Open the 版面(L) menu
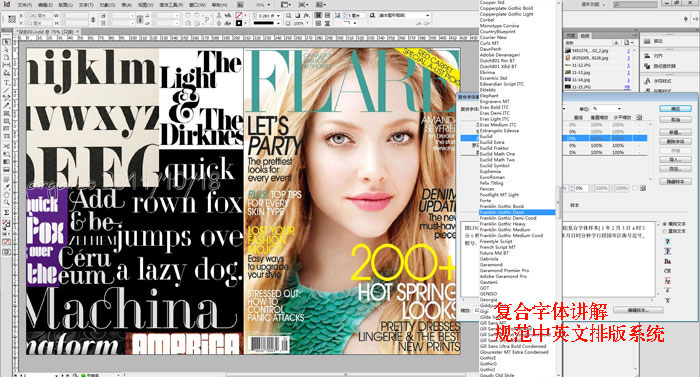Image resolution: width=700 pixels, height=377 pixels. 65,4
